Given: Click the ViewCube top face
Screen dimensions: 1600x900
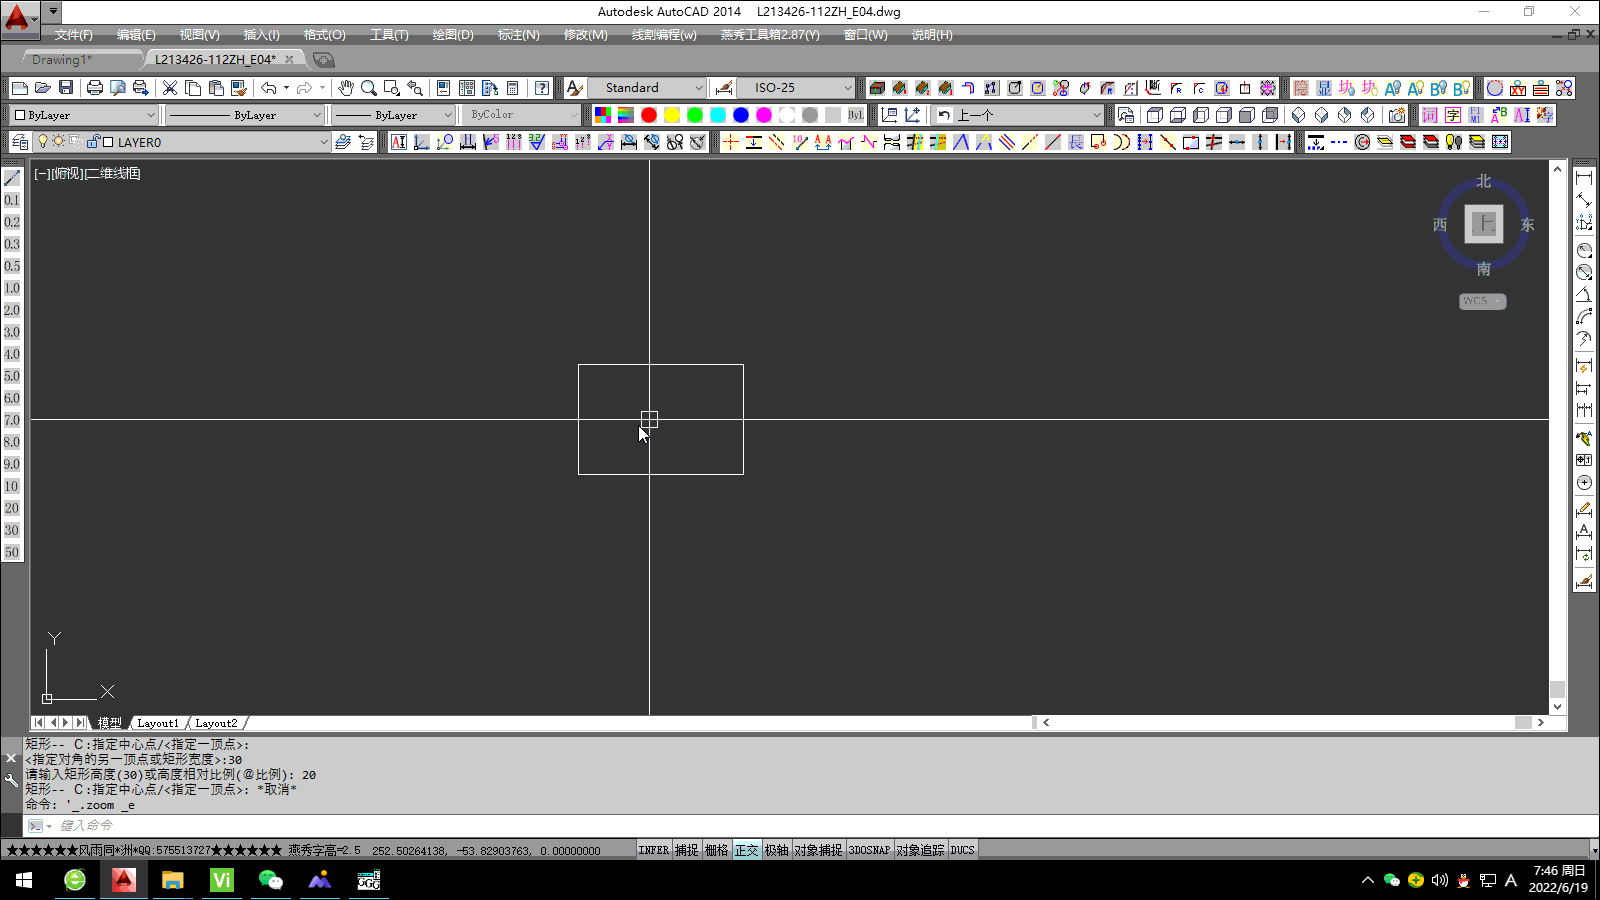Looking at the screenshot, I should pos(1484,223).
